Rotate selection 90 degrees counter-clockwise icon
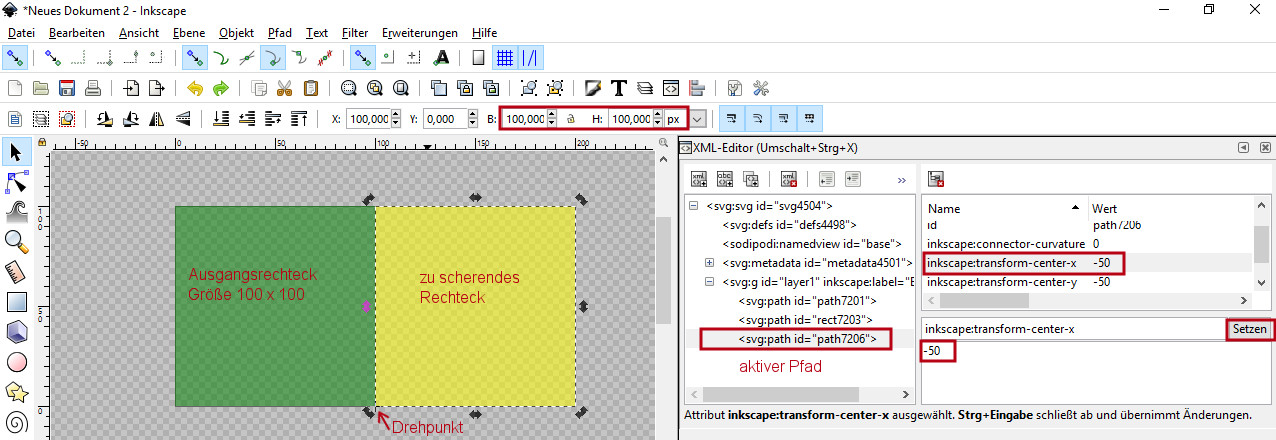The height and width of the screenshot is (440, 1276). [104, 119]
